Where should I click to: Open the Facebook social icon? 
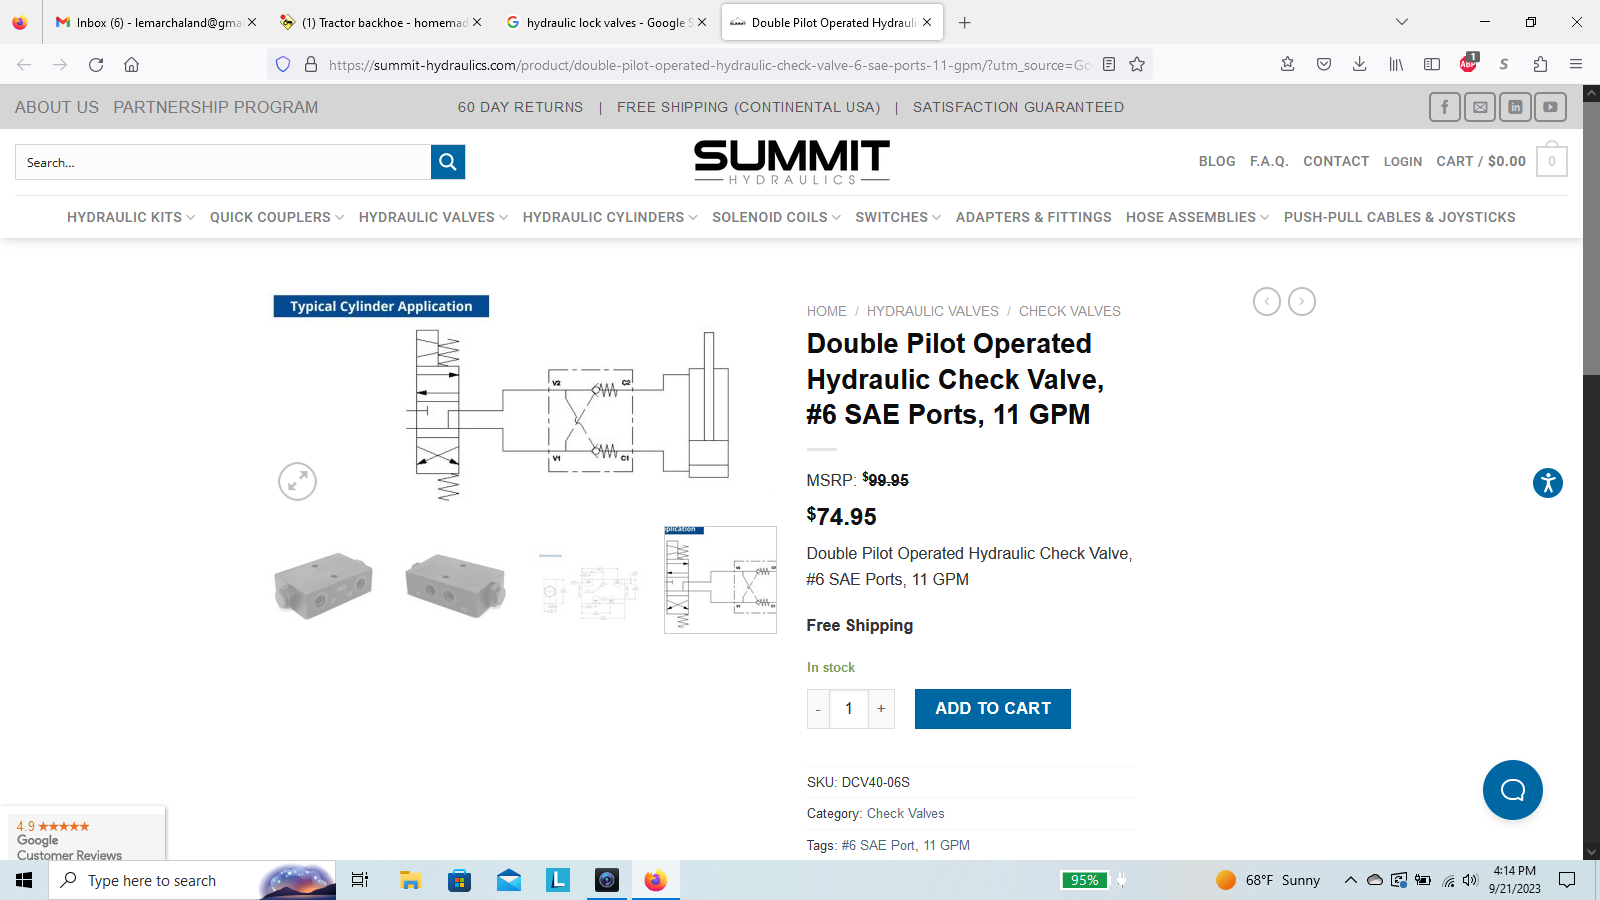[1444, 107]
